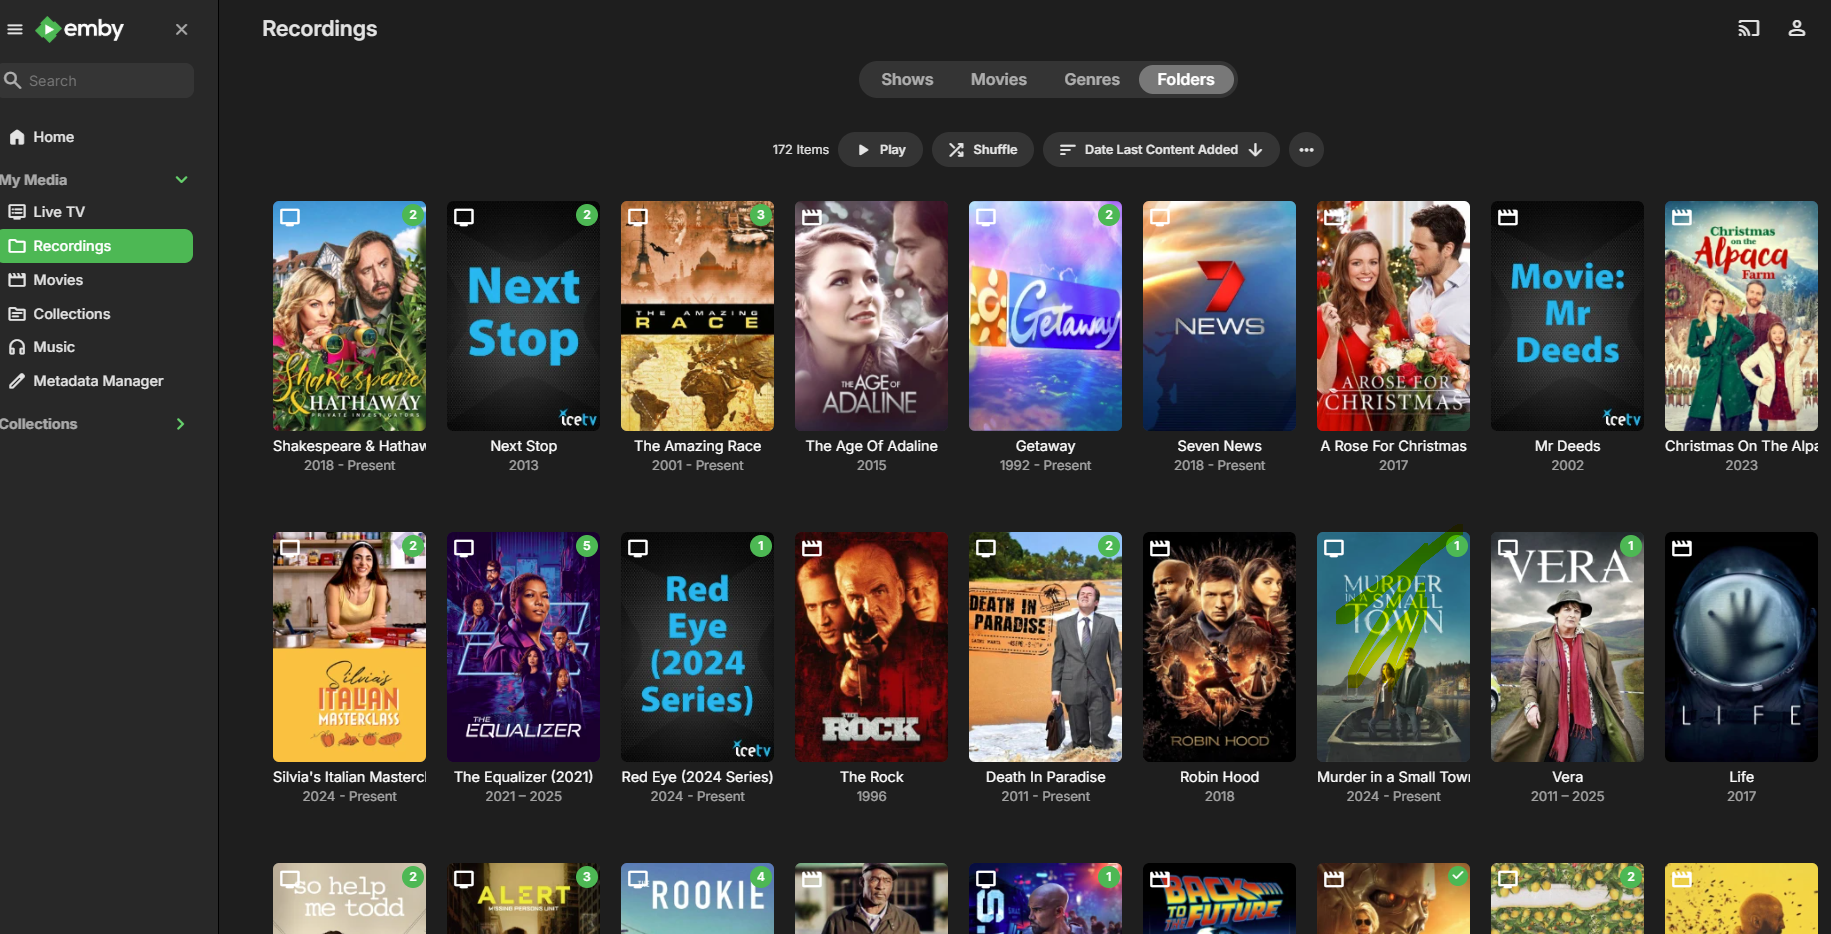
Task: Open The Equalizer (2021) poster
Action: coord(524,647)
